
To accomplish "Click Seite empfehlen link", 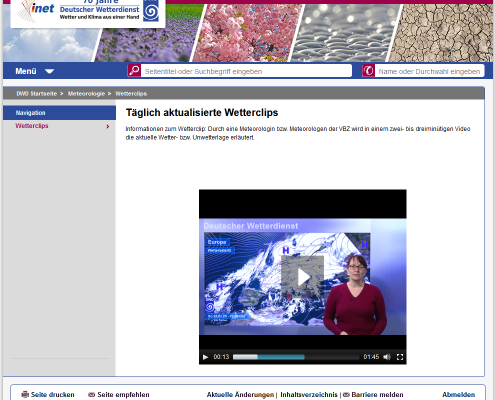I will 123,395.
